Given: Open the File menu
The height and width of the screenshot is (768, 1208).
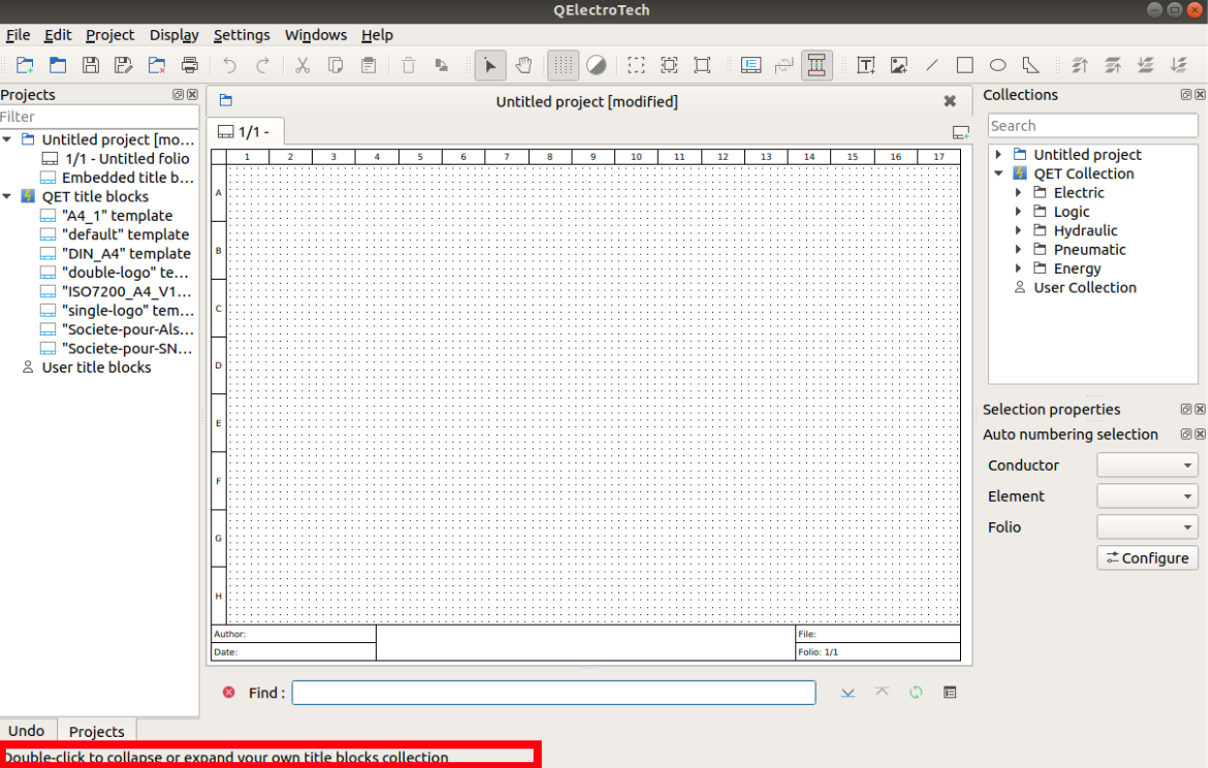Looking at the screenshot, I should 18,35.
